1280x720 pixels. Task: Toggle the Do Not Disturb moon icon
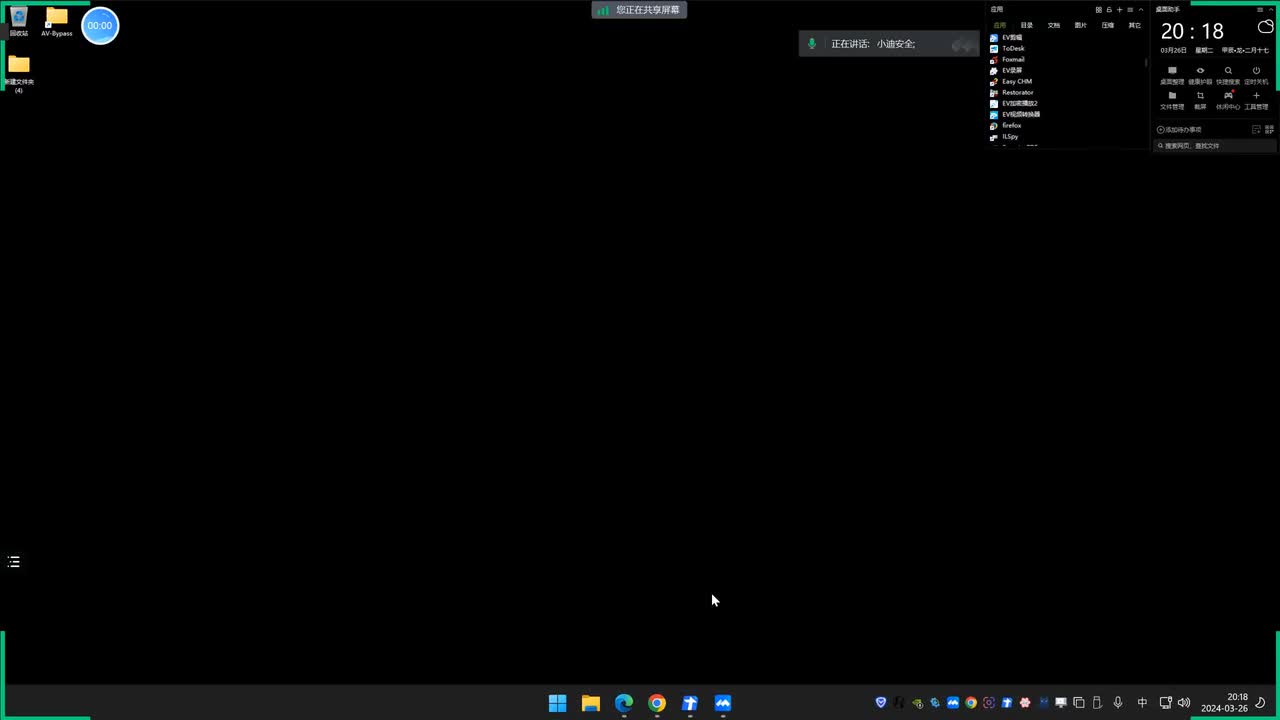click(x=1261, y=703)
